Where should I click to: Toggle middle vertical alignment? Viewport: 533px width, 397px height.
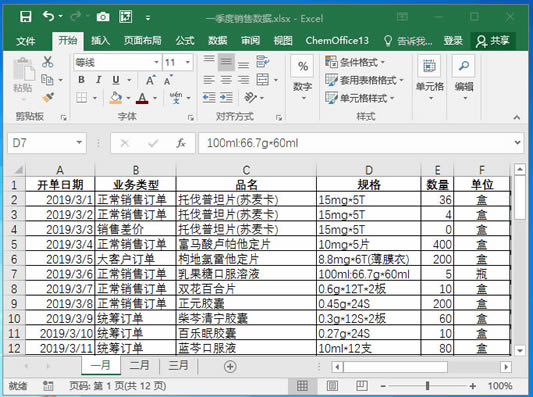tap(226, 62)
